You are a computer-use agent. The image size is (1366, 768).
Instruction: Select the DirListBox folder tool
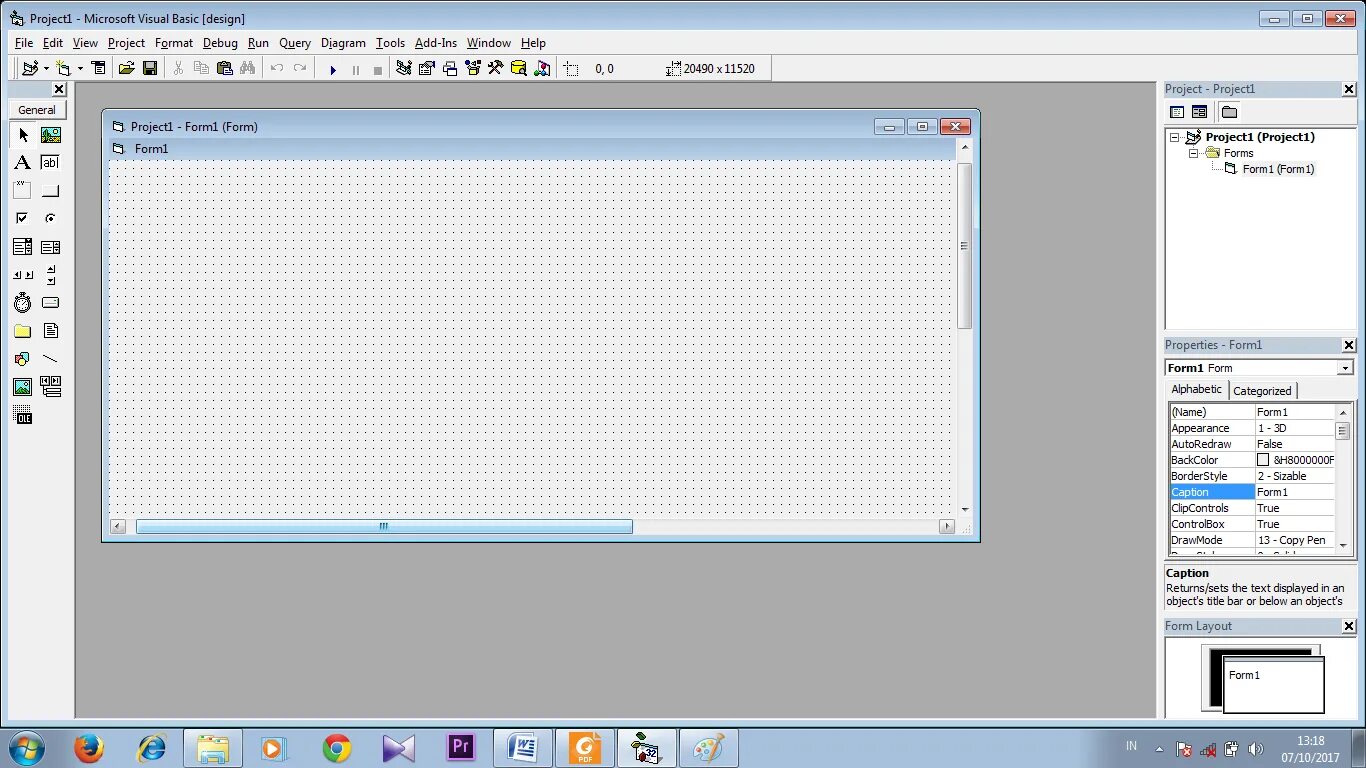pos(23,331)
